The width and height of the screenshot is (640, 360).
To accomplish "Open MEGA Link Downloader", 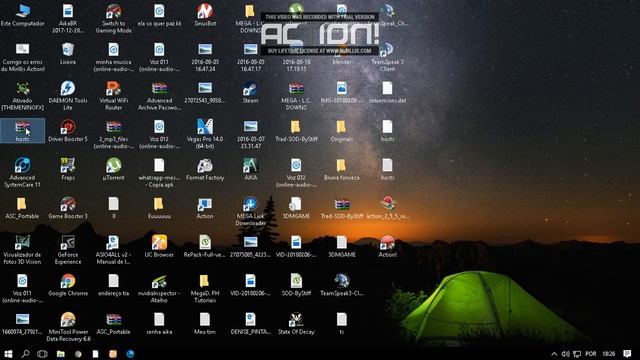I will (250, 211).
